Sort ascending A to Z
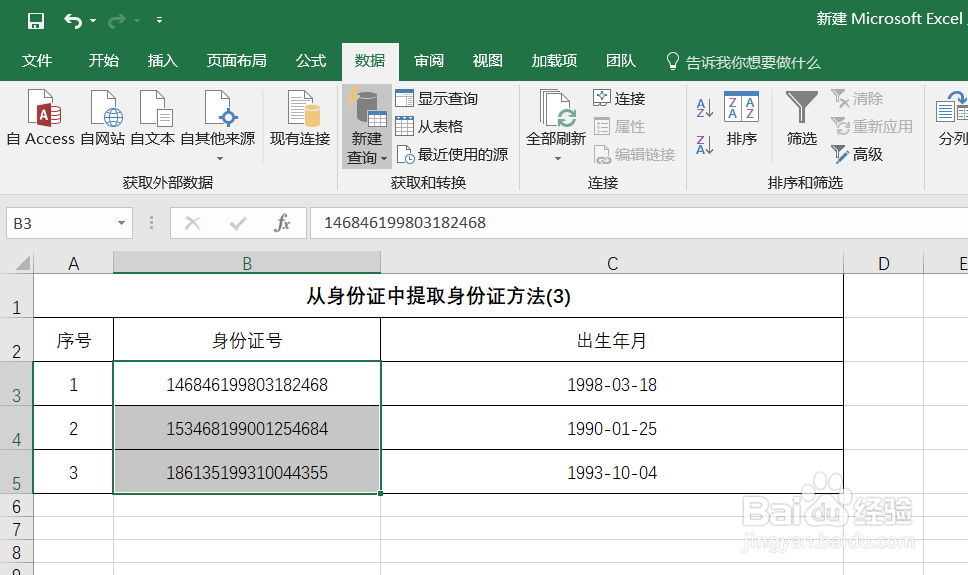The width and height of the screenshot is (968, 575). click(704, 108)
